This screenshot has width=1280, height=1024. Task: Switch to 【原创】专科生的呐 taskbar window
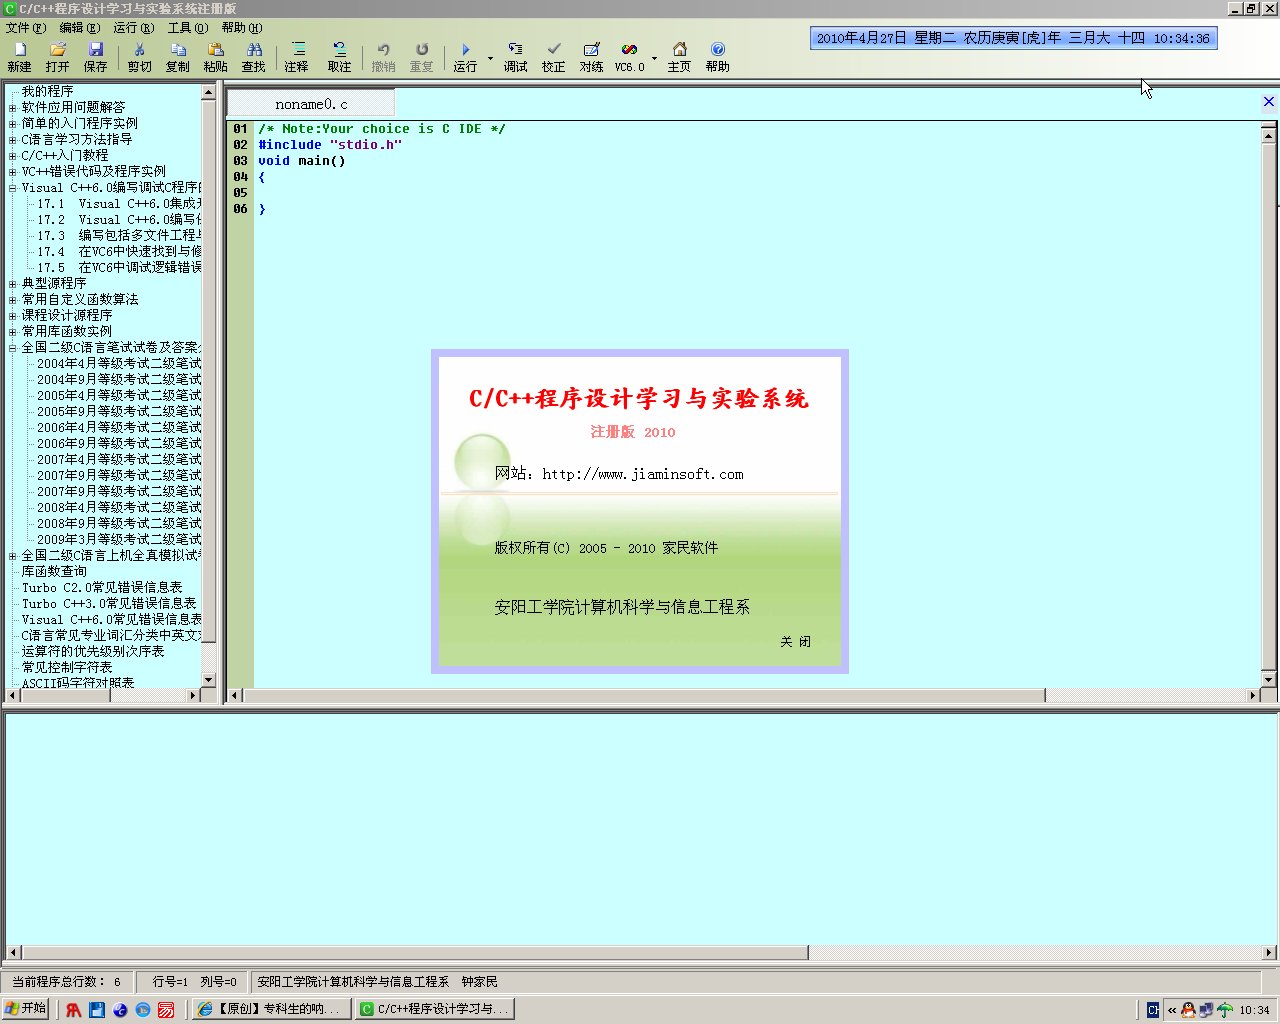[x=272, y=1009]
